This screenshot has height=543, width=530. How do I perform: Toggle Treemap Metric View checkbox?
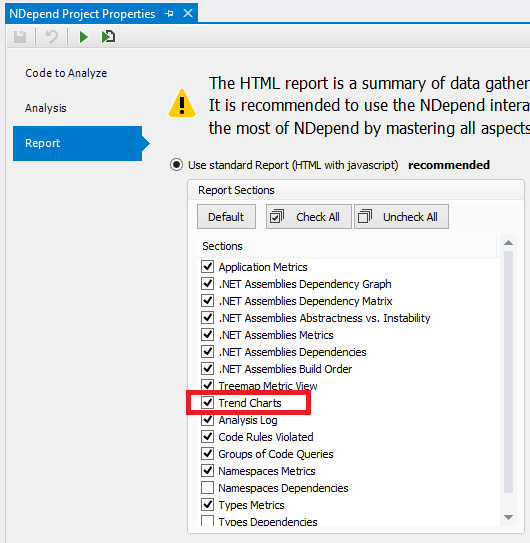point(207,385)
